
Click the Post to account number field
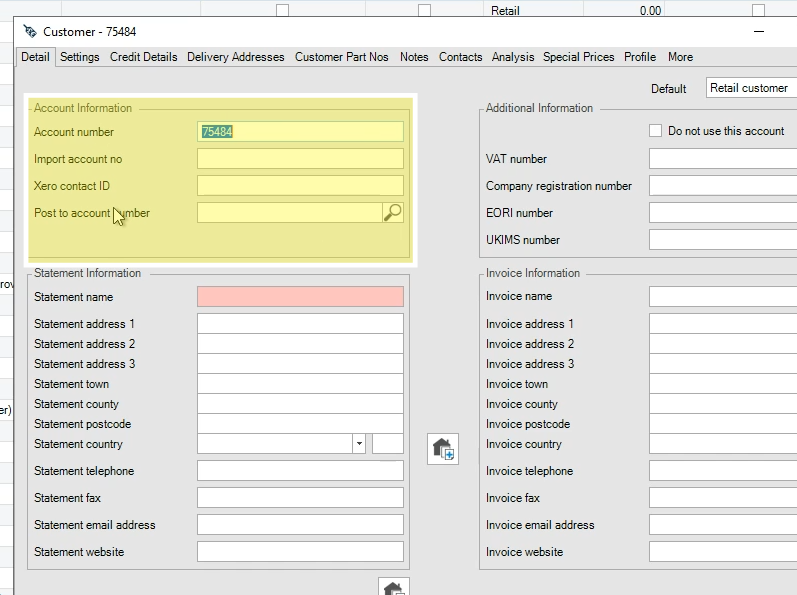pos(290,212)
